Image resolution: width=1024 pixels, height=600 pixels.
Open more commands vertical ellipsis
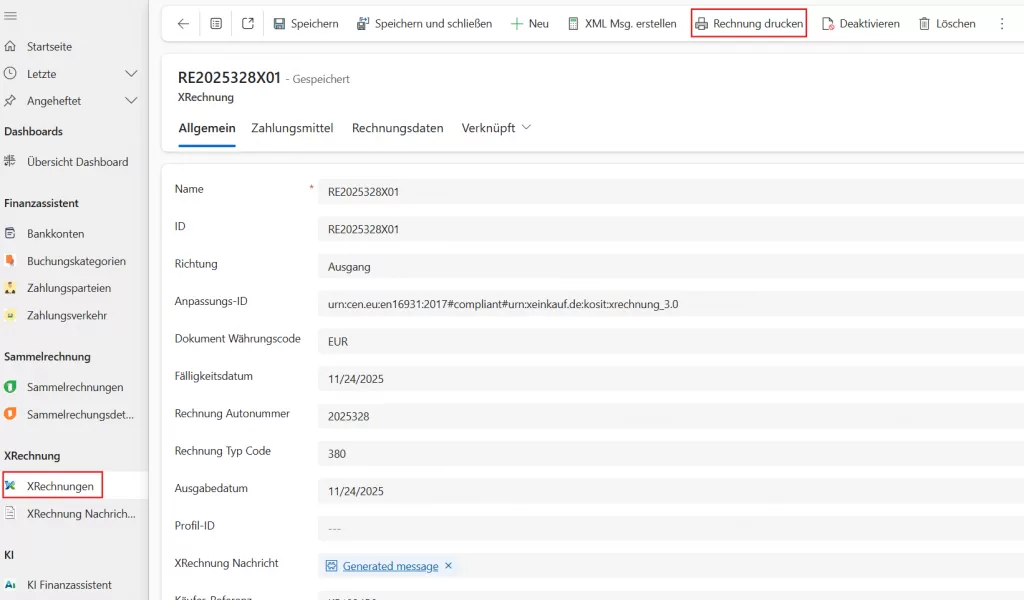(x=1002, y=24)
